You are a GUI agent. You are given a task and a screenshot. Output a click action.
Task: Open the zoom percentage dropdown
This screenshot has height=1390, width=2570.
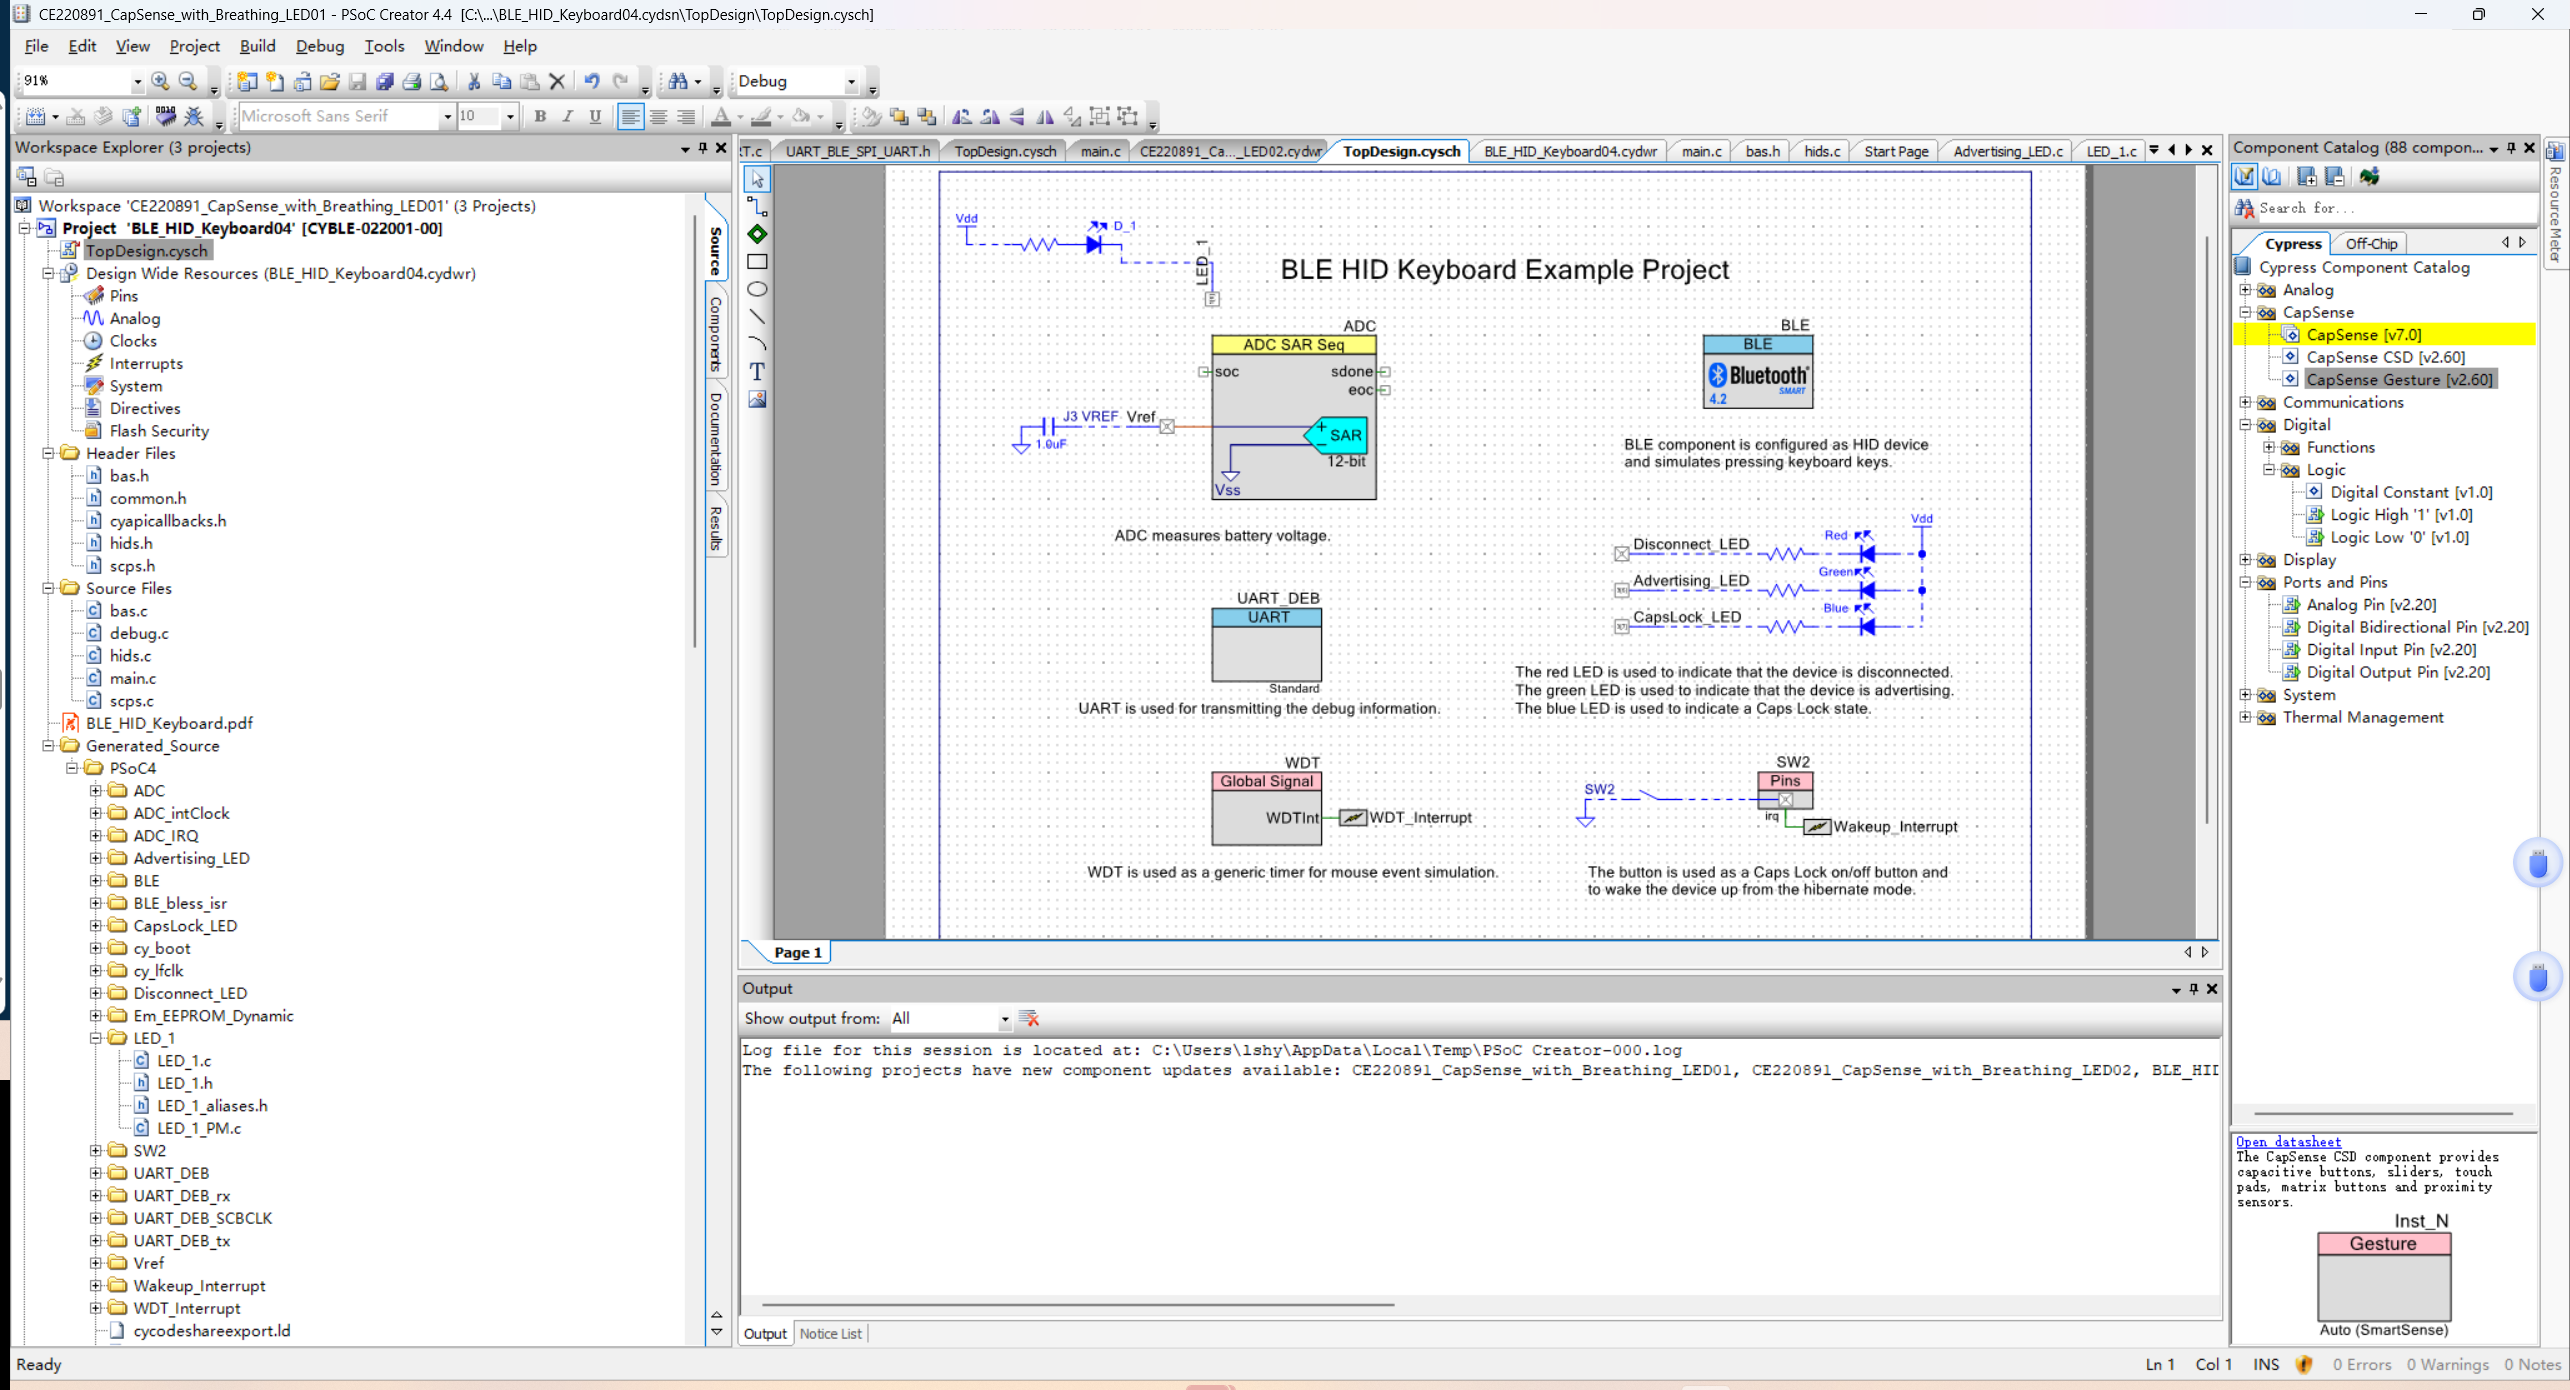137,81
